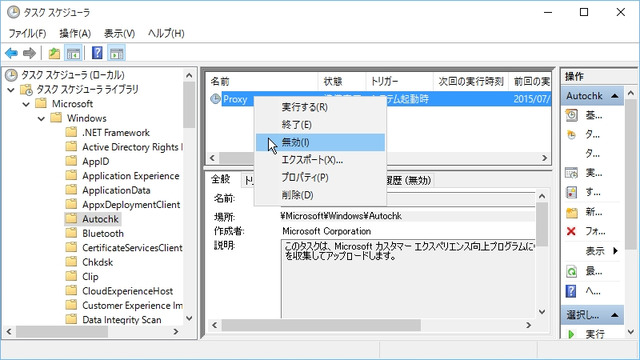Select the Active Directory Rights folder

(132, 147)
